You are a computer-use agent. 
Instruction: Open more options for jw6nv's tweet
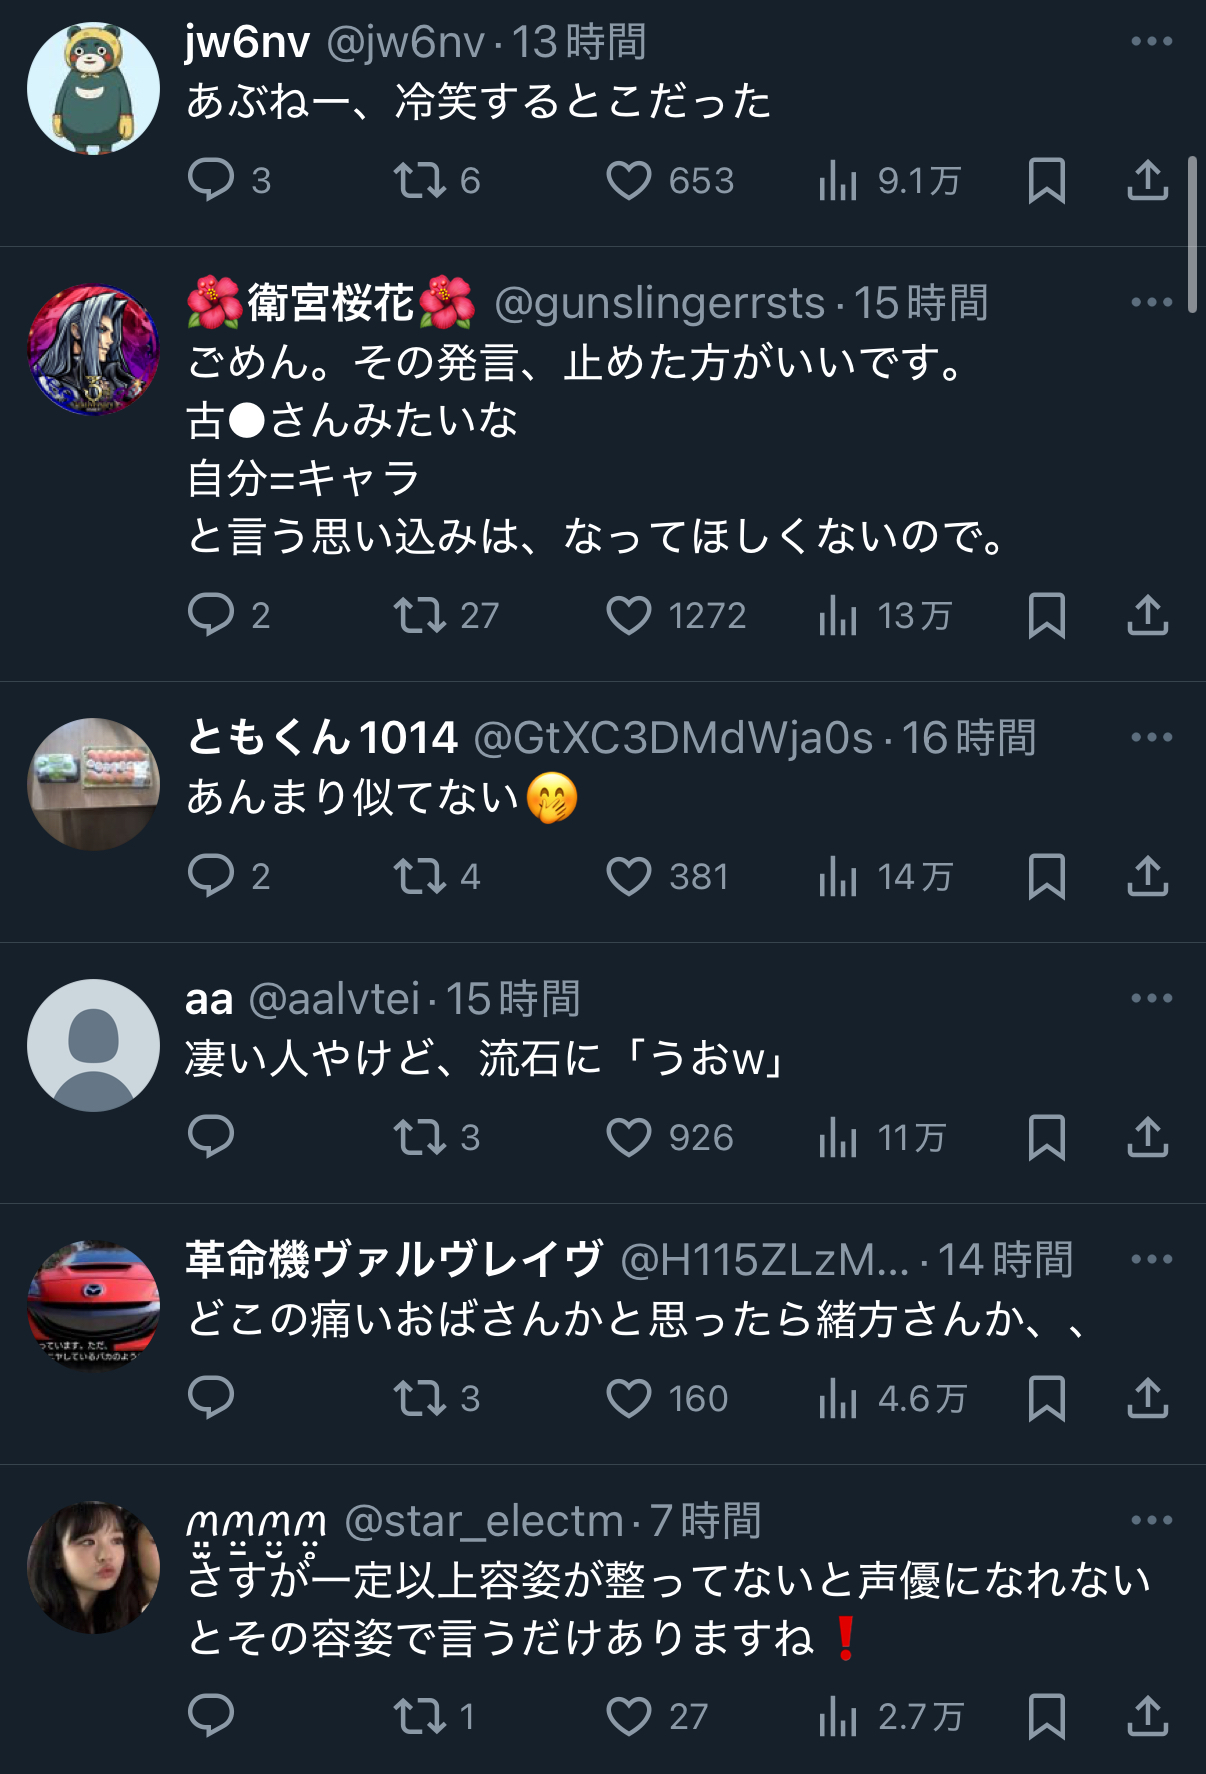click(x=1151, y=42)
